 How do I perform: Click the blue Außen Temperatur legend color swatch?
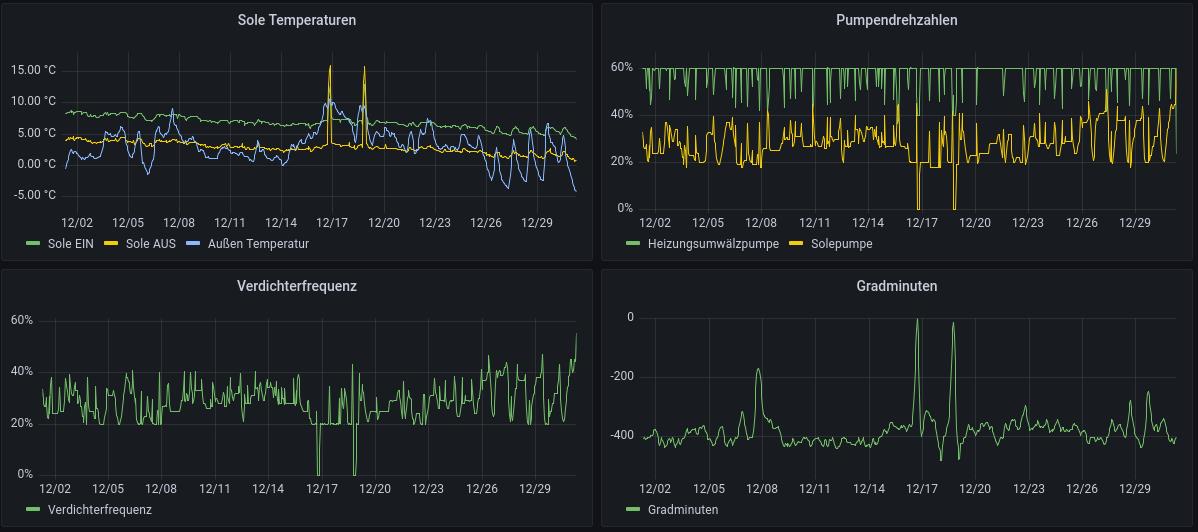coord(195,243)
